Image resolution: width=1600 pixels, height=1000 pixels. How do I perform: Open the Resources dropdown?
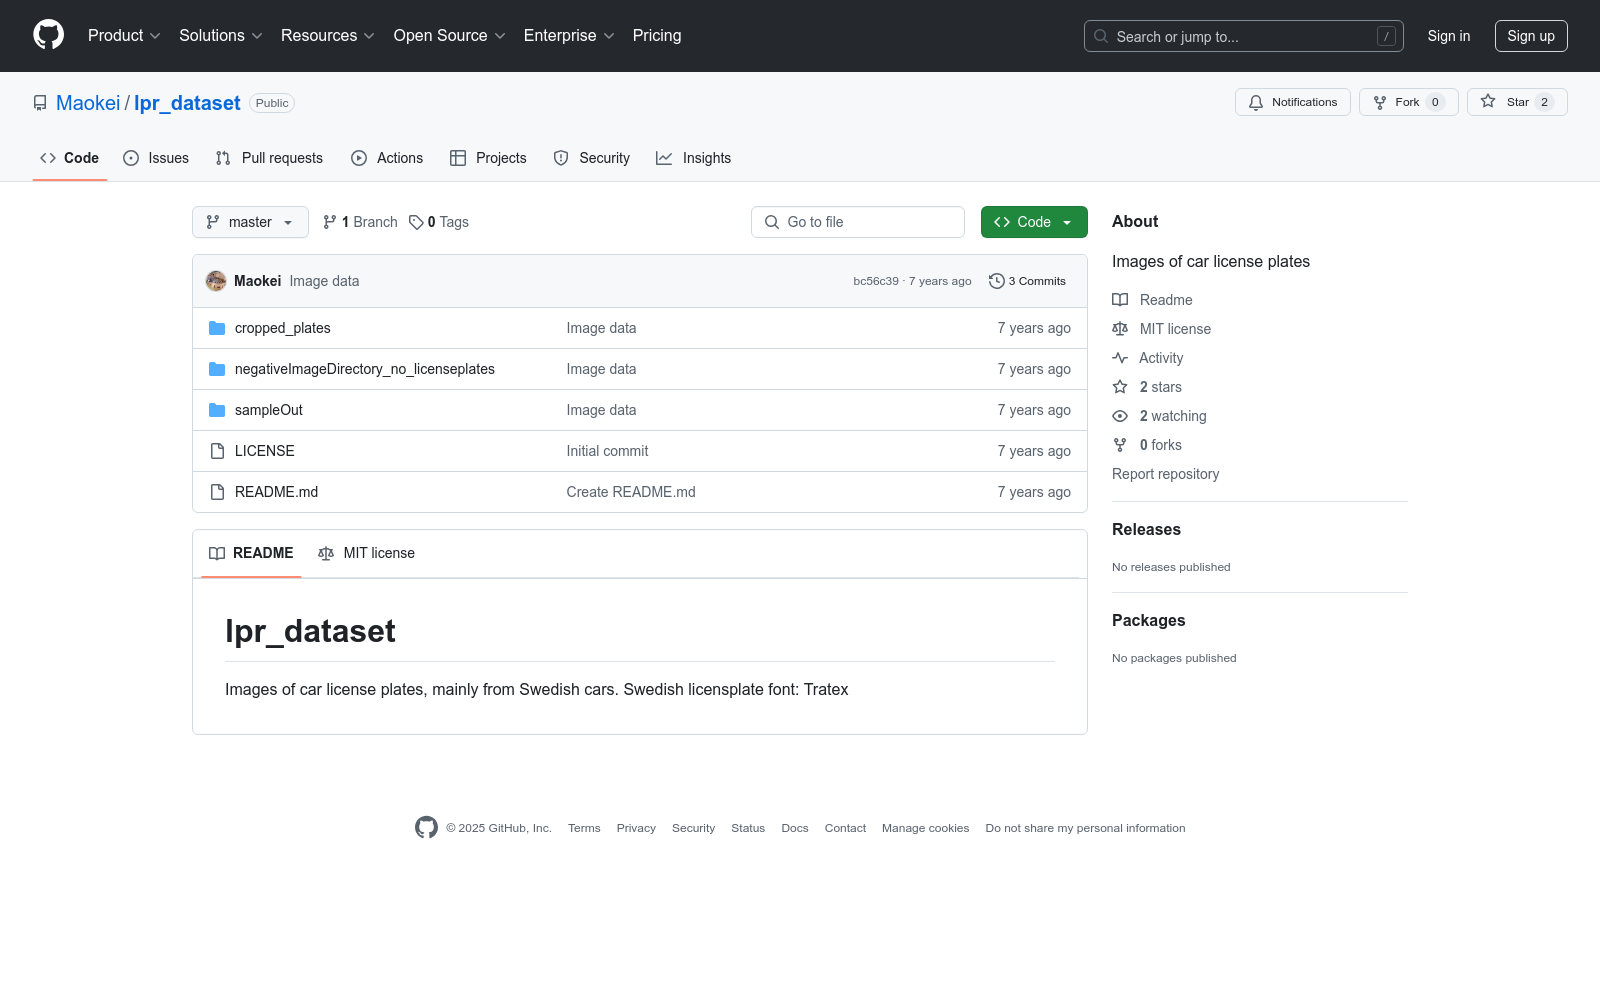328,35
